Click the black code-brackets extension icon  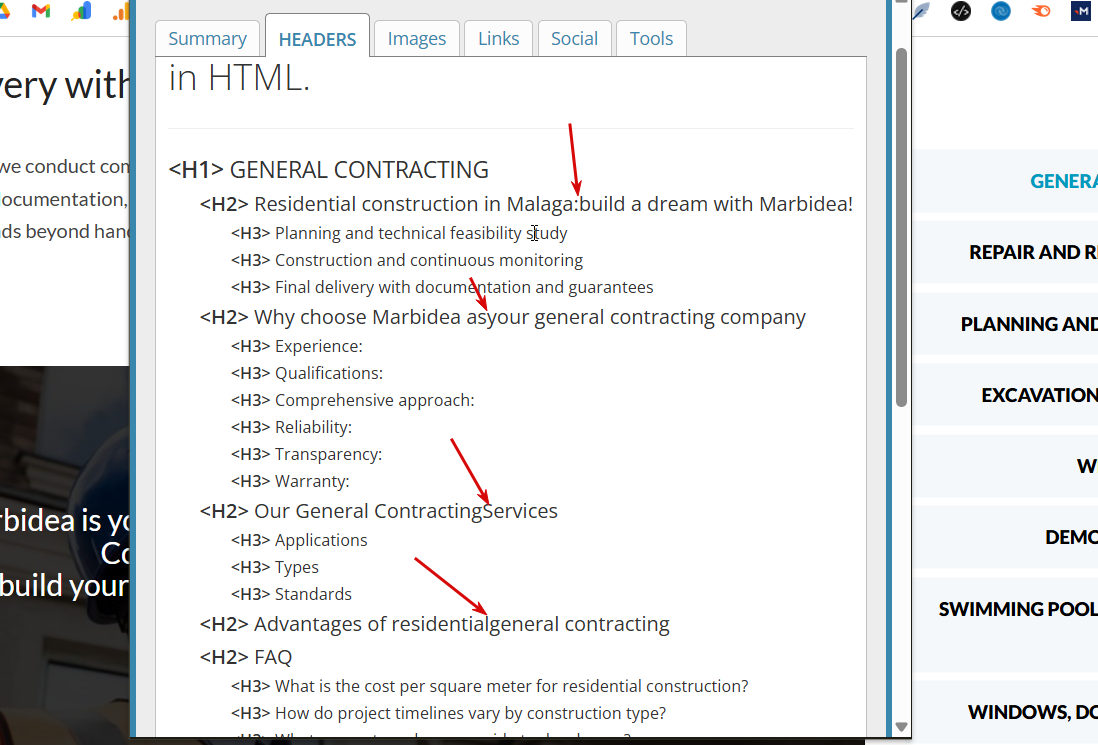961,11
